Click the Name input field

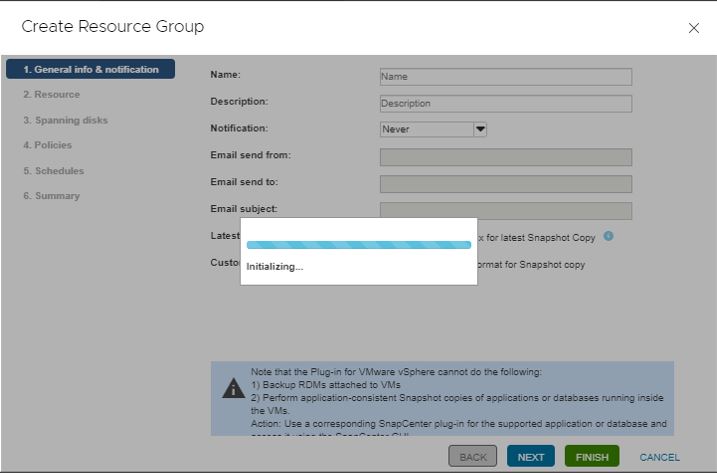(505, 77)
